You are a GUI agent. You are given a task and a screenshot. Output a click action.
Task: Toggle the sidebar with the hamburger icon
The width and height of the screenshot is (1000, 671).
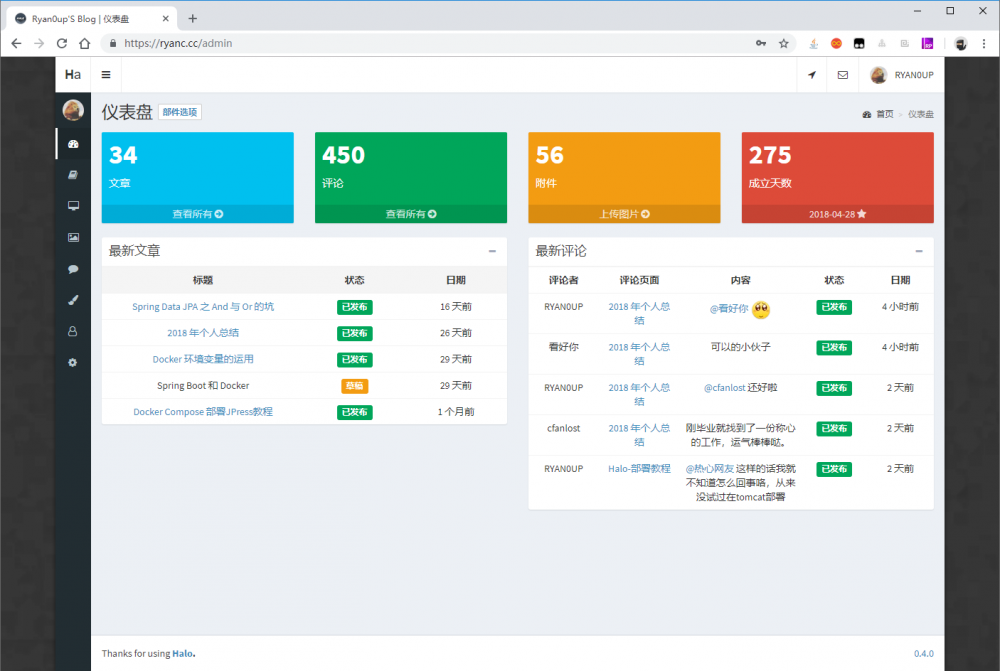coord(104,75)
